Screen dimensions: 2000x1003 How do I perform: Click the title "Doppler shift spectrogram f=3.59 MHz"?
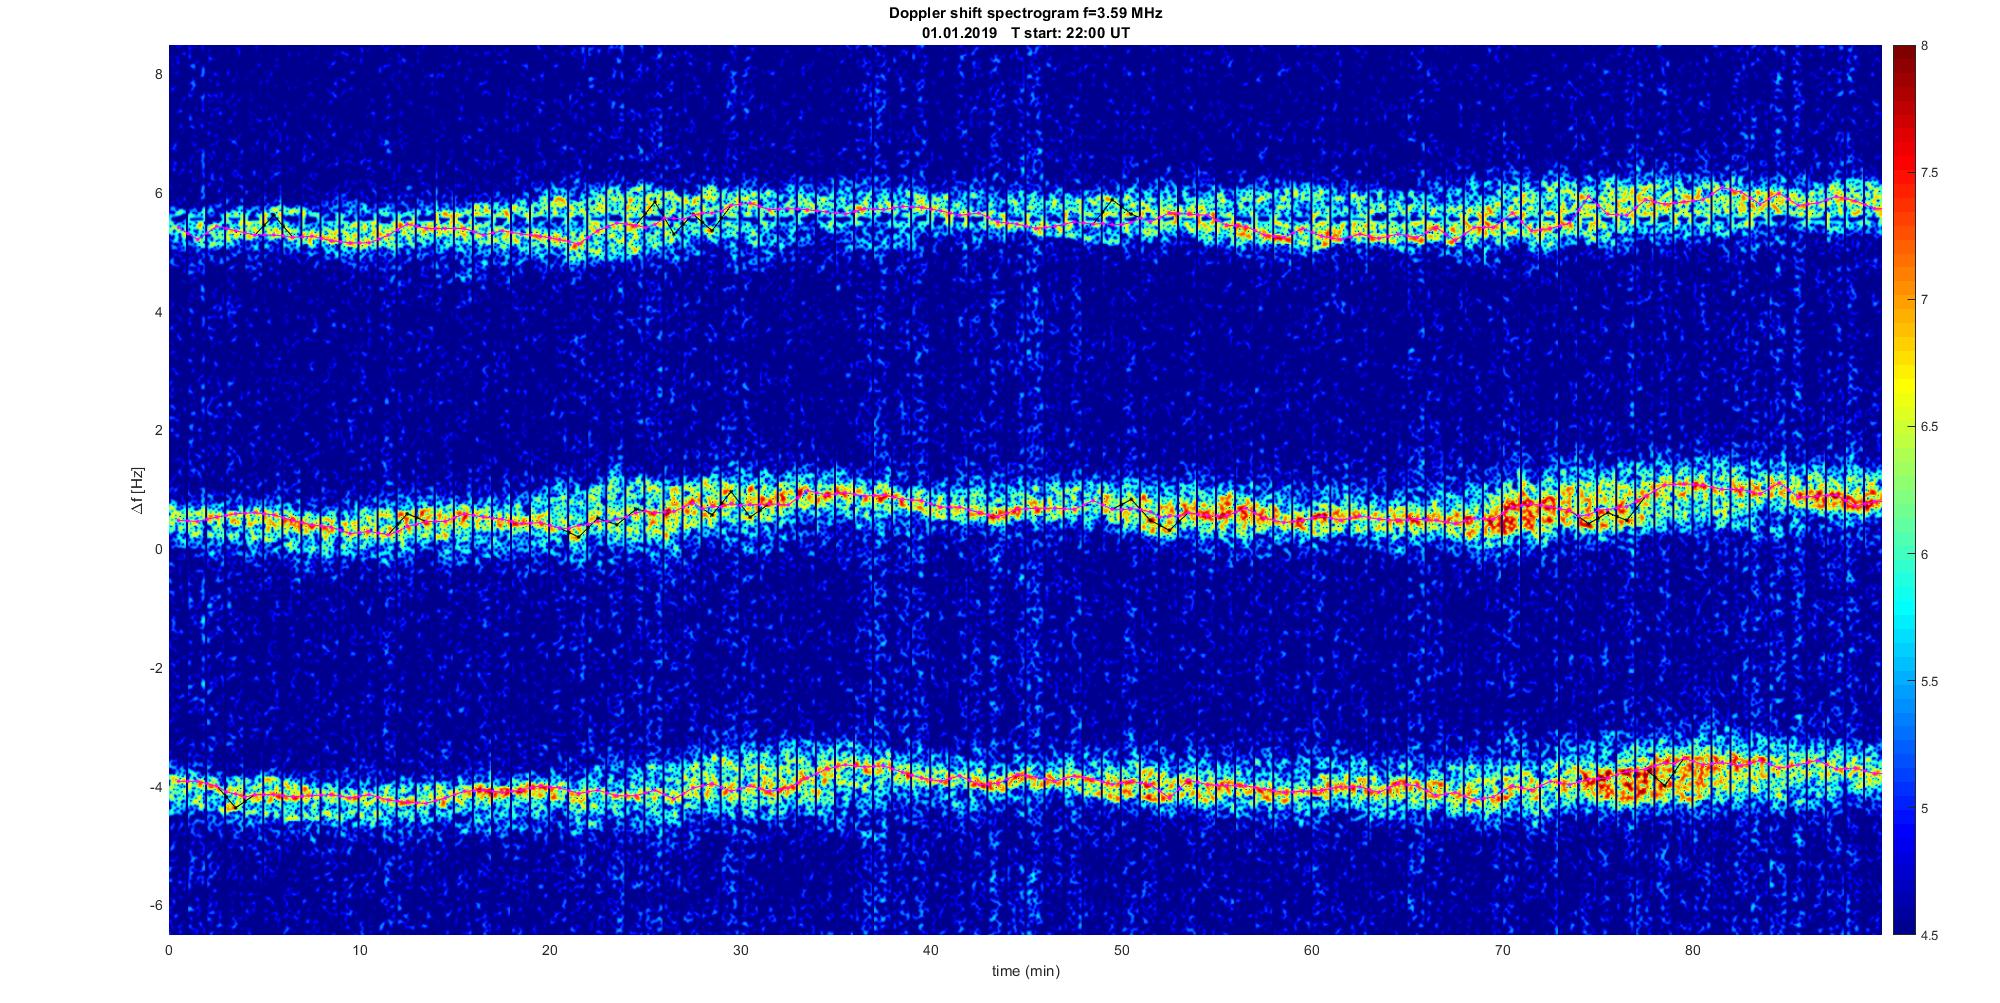tap(1026, 14)
